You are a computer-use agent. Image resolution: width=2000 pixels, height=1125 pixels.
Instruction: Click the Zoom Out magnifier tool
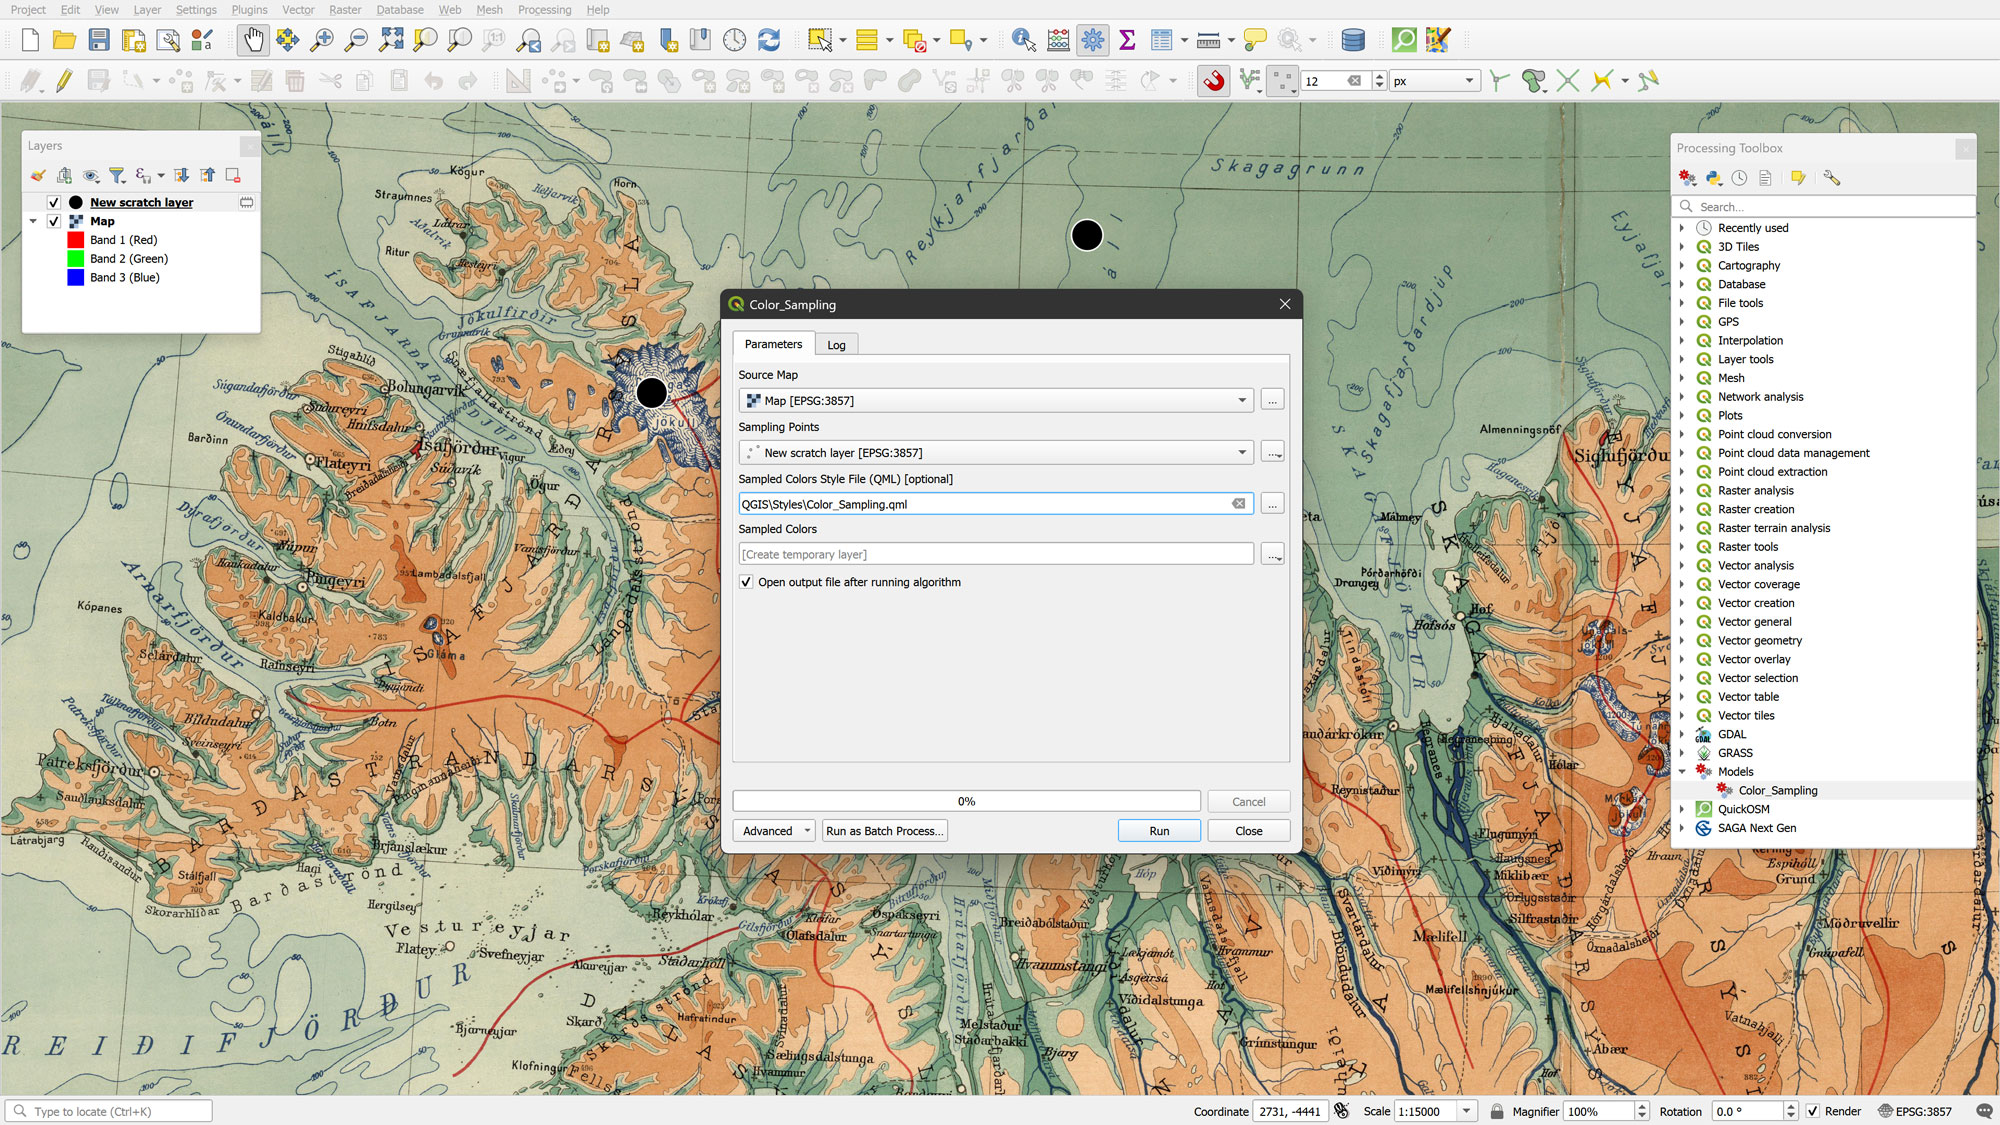click(x=356, y=40)
